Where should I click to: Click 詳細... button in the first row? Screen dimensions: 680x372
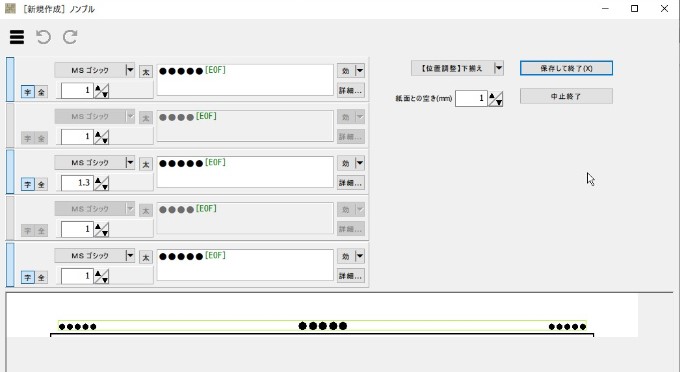click(351, 91)
